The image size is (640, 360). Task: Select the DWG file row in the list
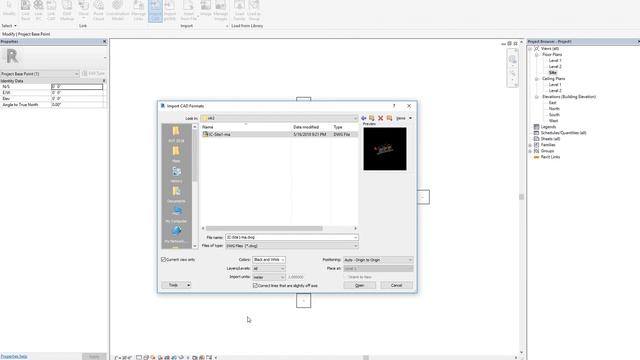(279, 134)
